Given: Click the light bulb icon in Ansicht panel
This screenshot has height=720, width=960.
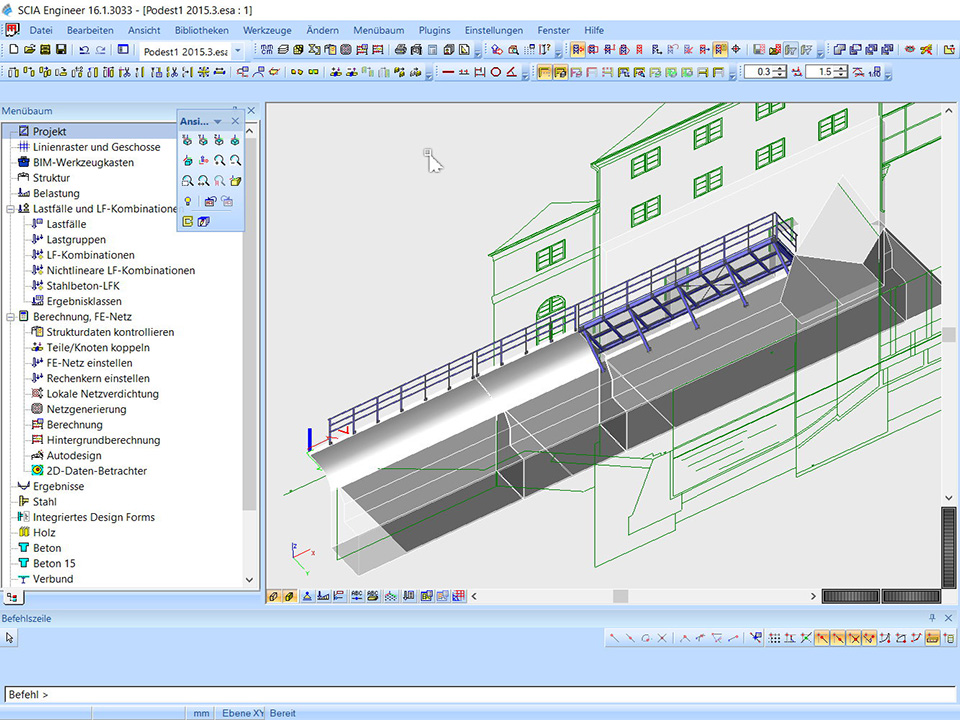Looking at the screenshot, I should coord(187,201).
